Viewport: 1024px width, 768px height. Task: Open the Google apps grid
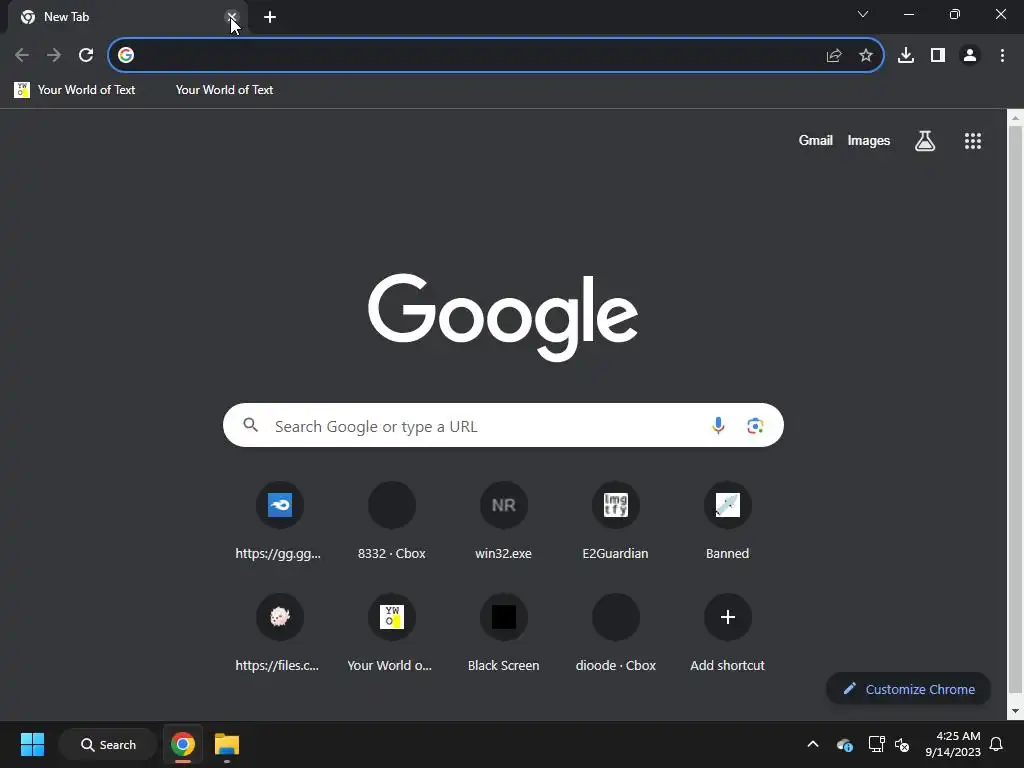973,141
